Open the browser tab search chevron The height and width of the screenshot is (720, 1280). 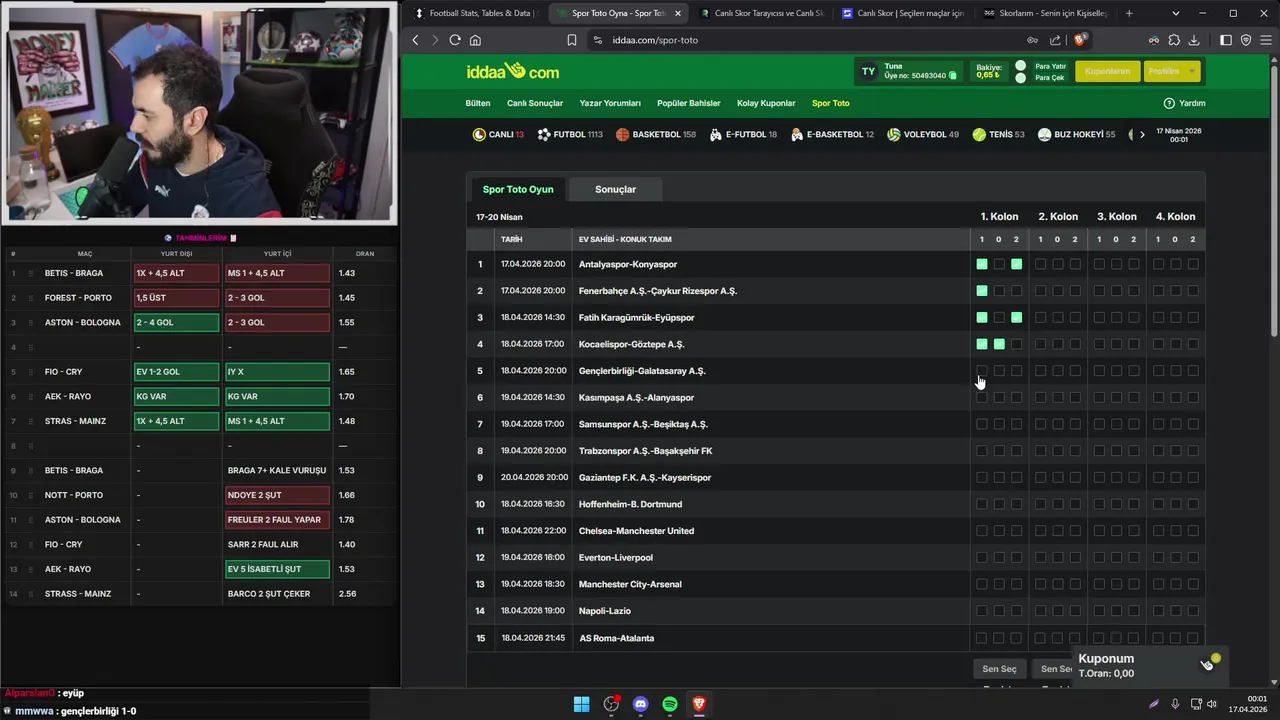coord(1176,13)
